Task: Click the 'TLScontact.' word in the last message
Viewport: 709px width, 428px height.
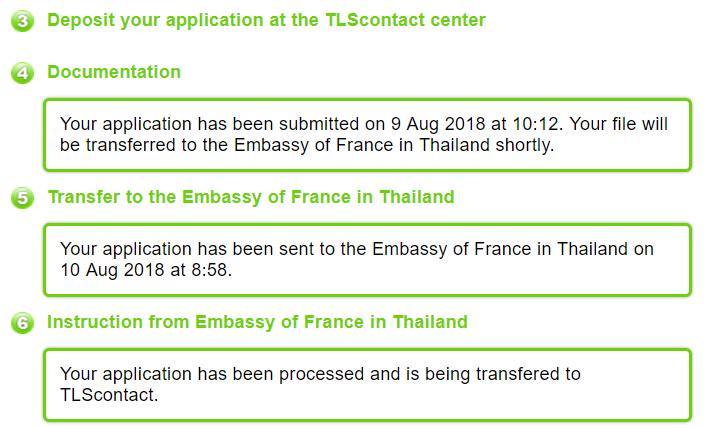Action: (109, 395)
